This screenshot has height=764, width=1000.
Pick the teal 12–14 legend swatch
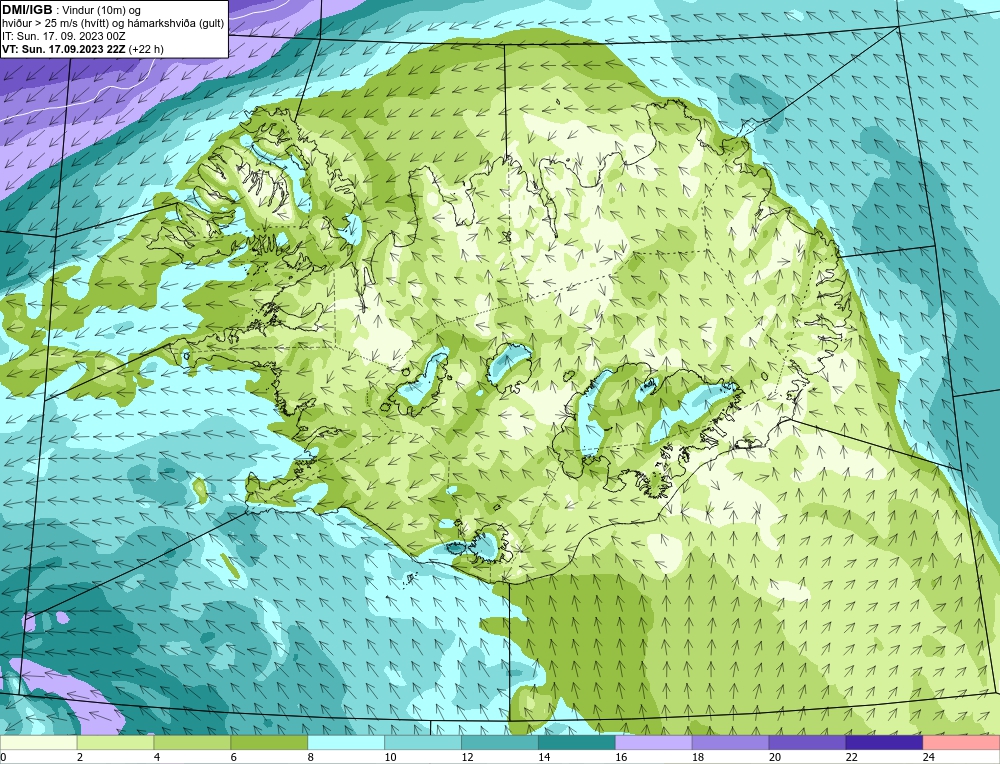[x=500, y=743]
